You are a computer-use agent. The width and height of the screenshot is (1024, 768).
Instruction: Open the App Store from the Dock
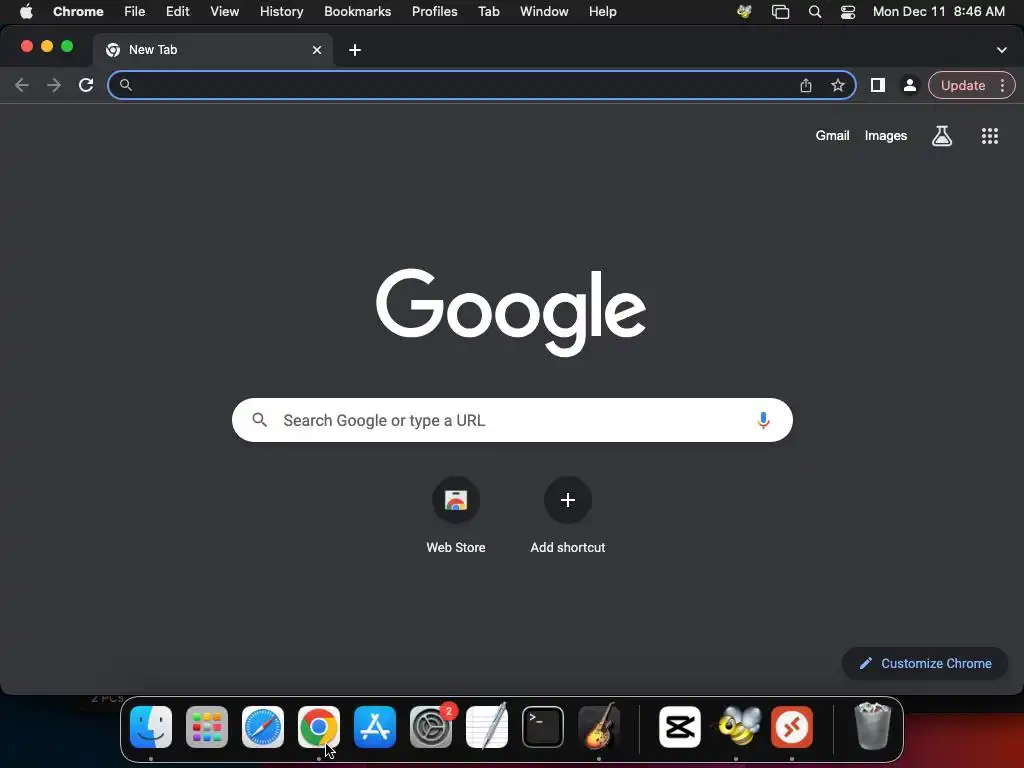click(x=375, y=727)
